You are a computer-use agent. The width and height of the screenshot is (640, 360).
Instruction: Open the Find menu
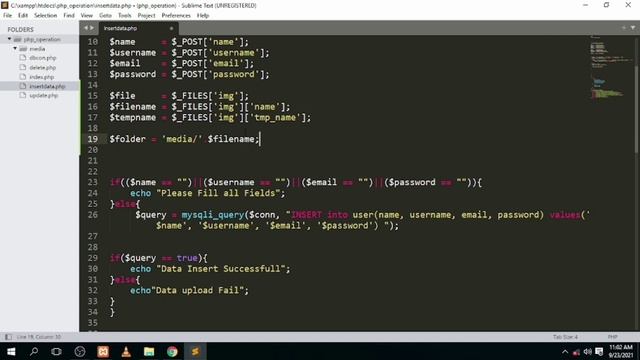click(x=69, y=16)
